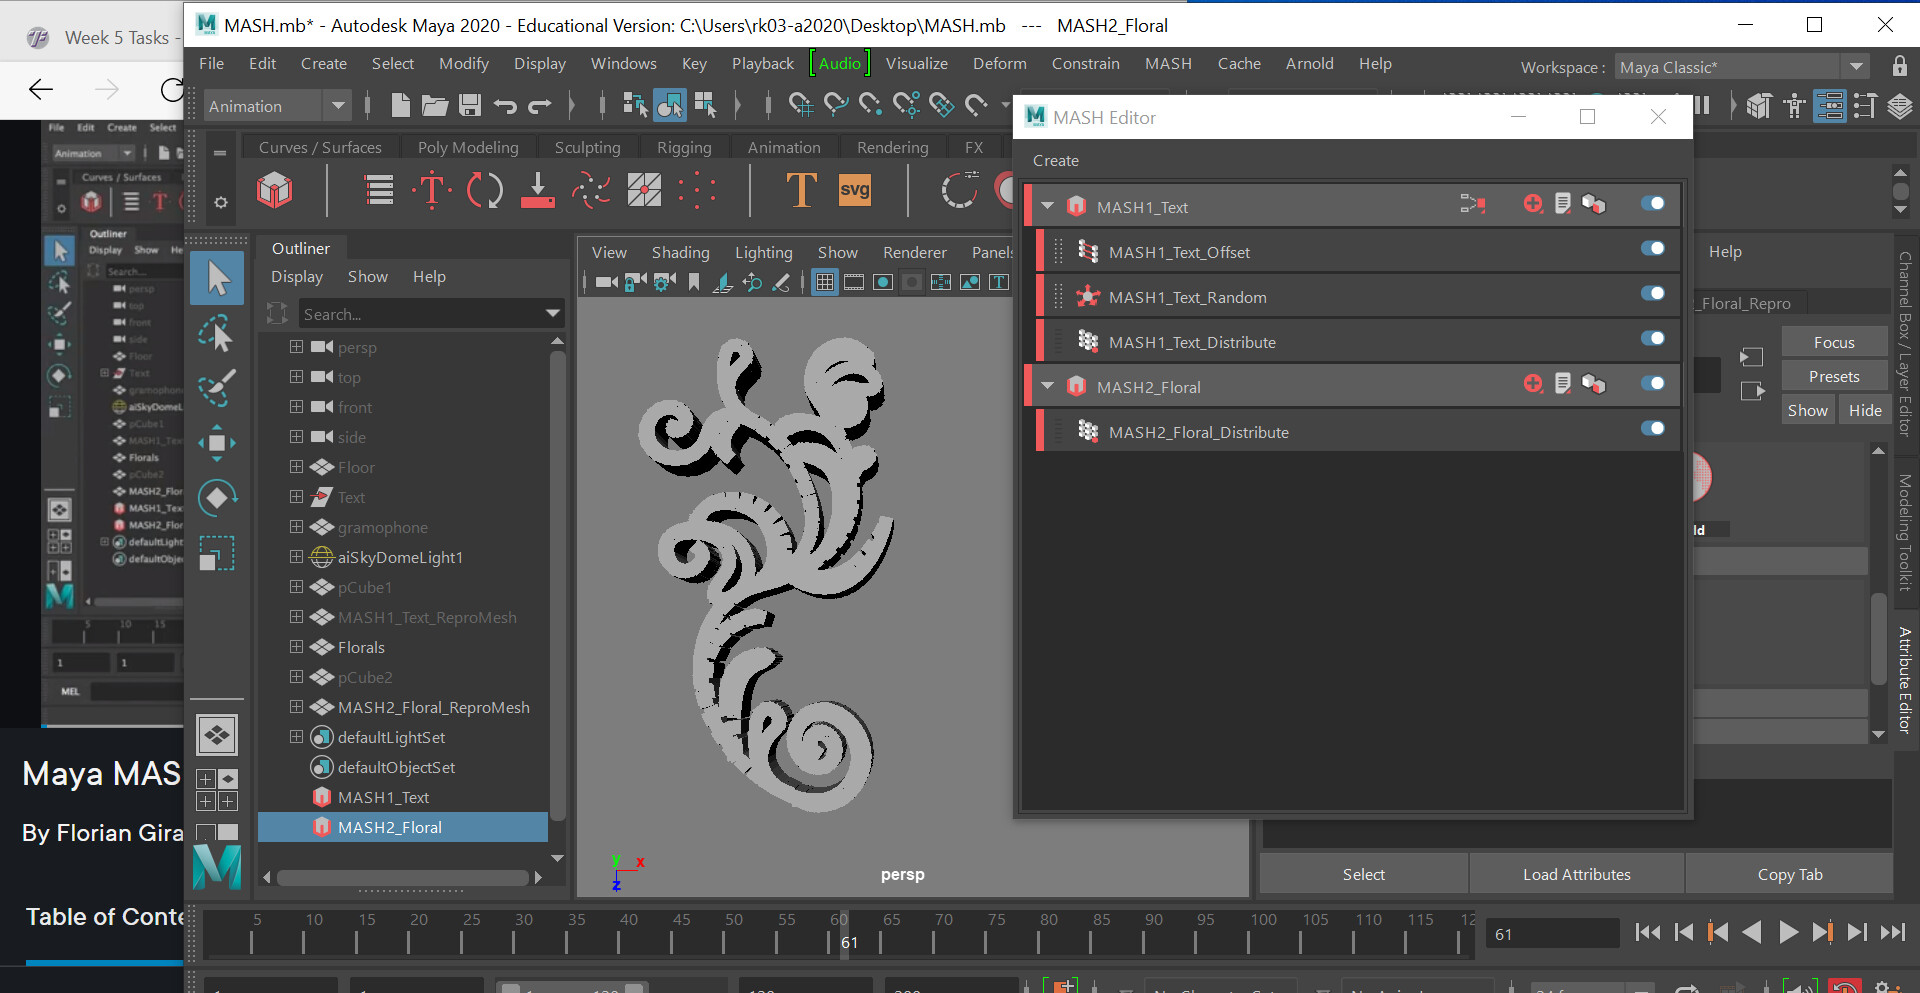Image resolution: width=1920 pixels, height=993 pixels.
Task: Toggle the MASH1_Text_Offset enable switch
Action: (x=1652, y=249)
